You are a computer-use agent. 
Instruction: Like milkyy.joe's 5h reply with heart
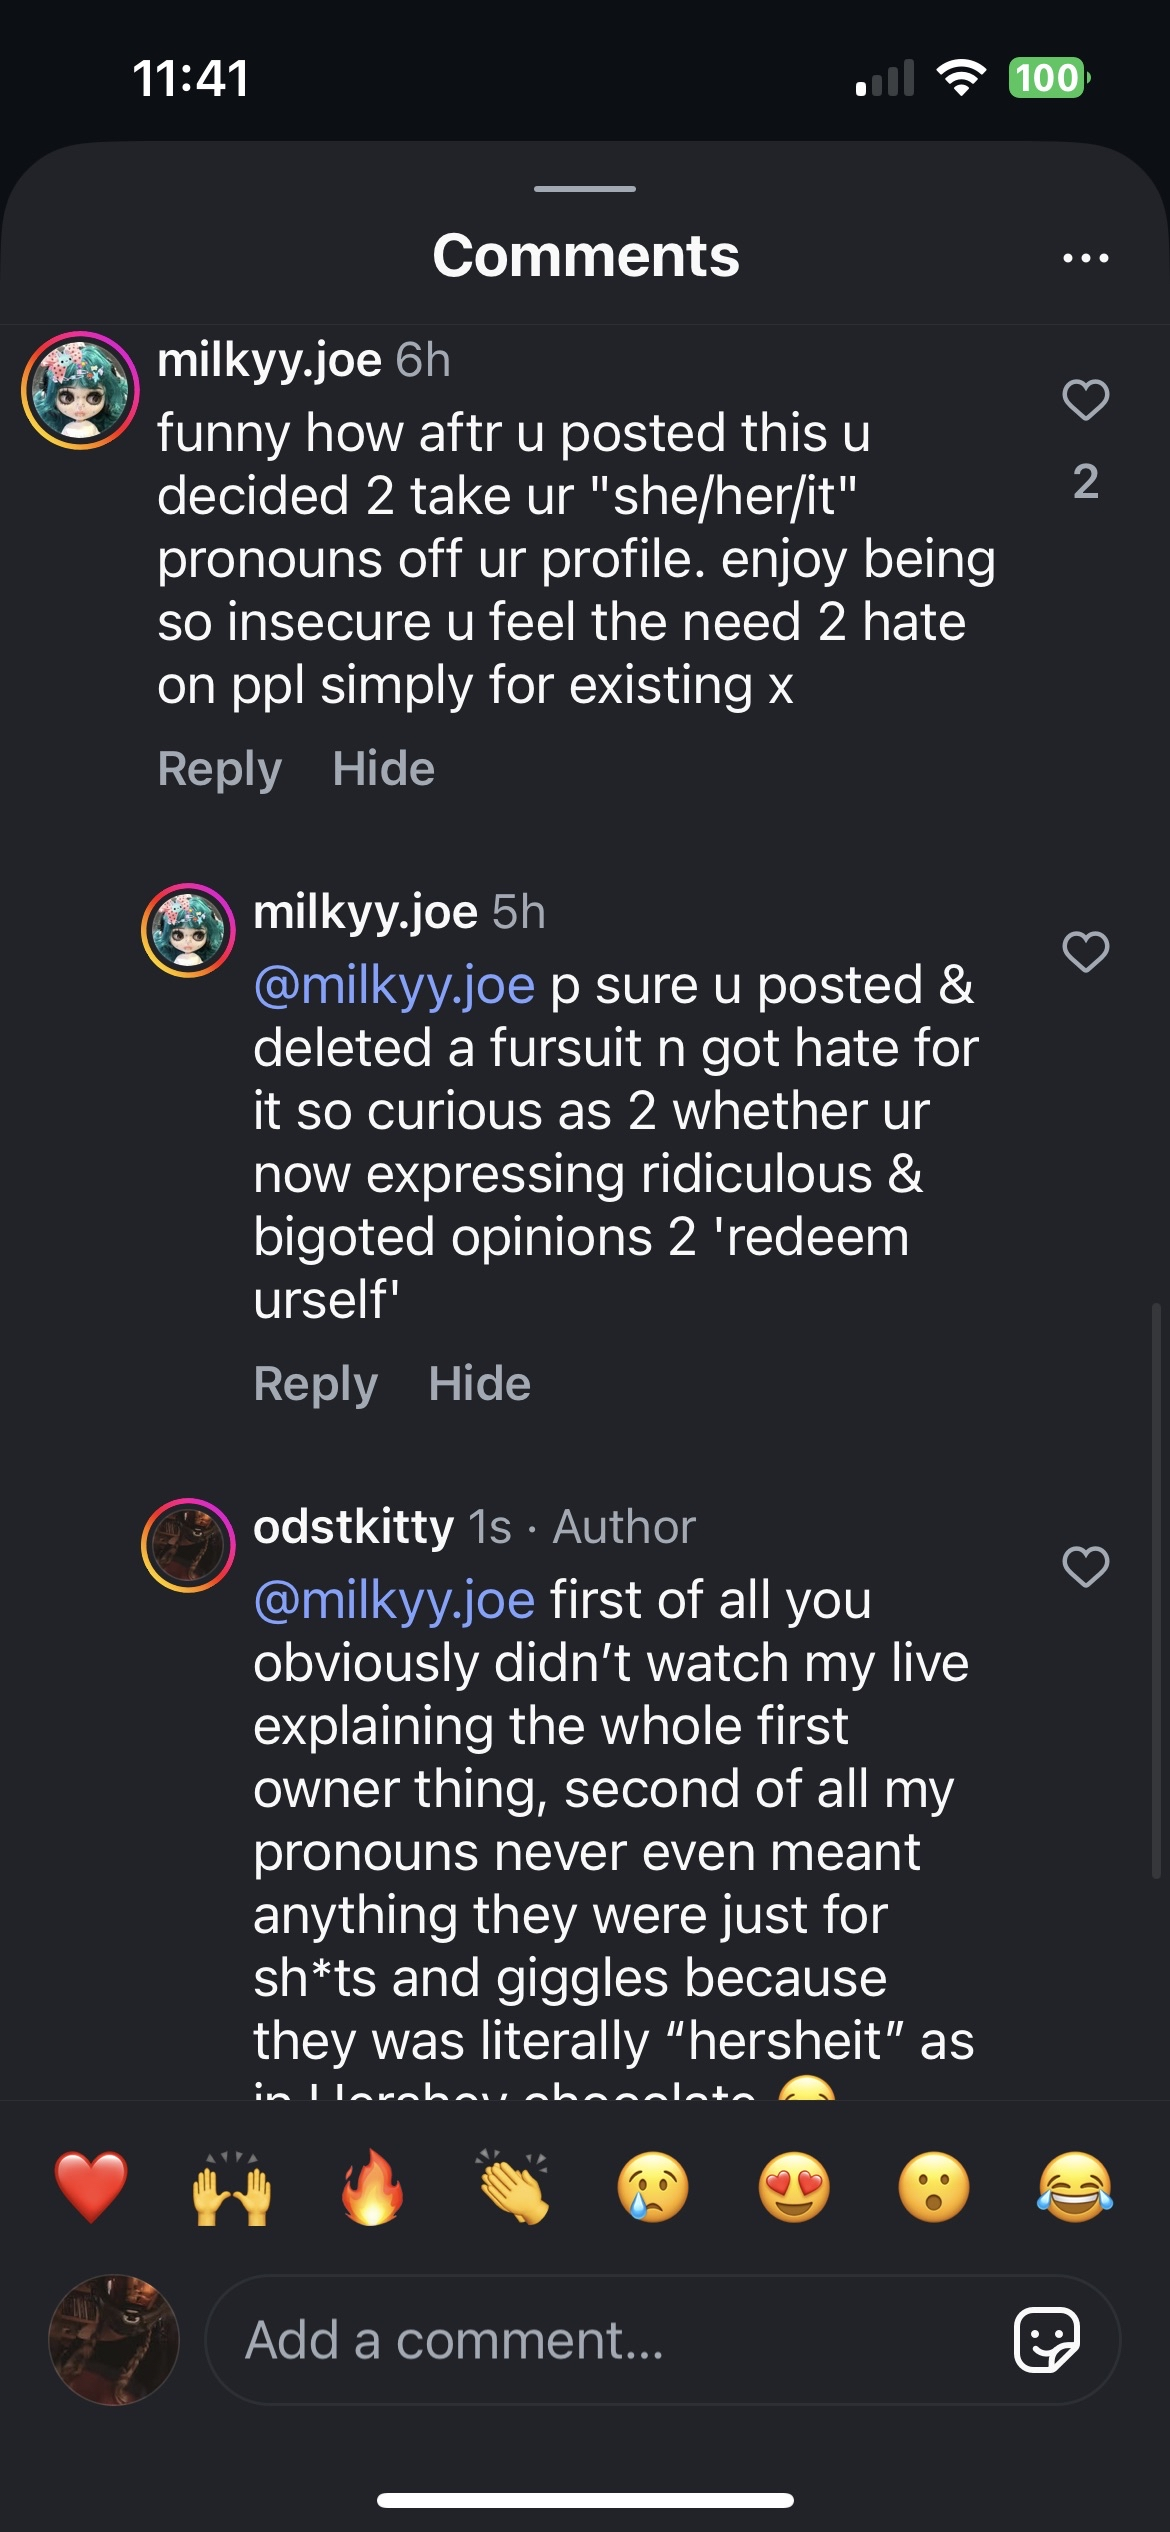click(1085, 952)
